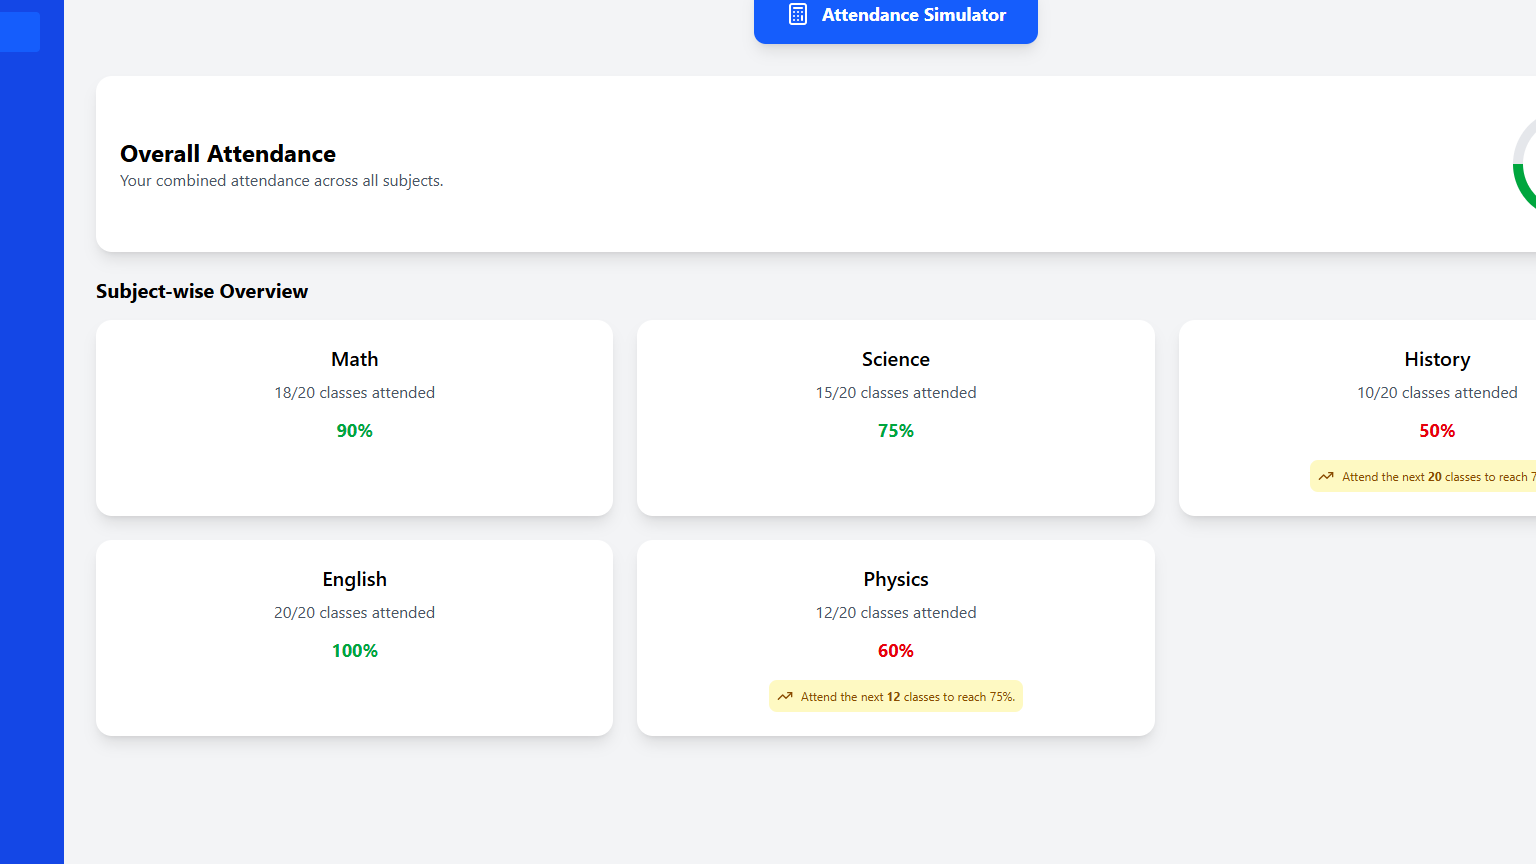Open the Physics subject card title

coord(895,579)
